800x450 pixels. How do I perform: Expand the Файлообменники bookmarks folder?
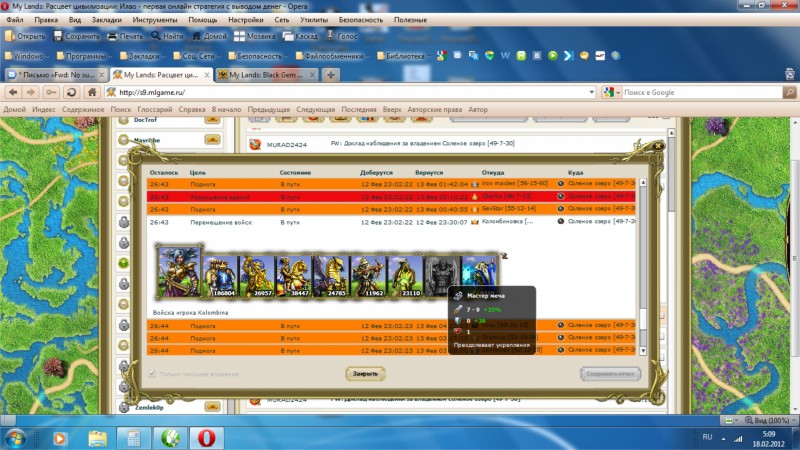[x=332, y=56]
